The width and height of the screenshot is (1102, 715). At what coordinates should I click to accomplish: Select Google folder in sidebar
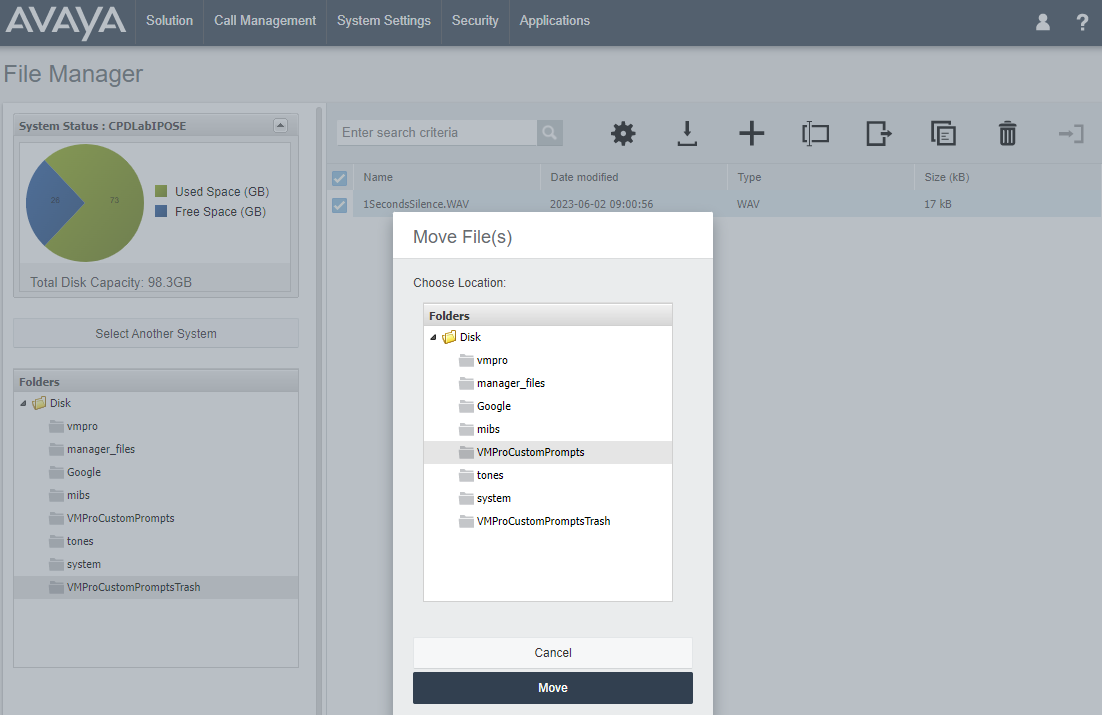click(x=156, y=472)
